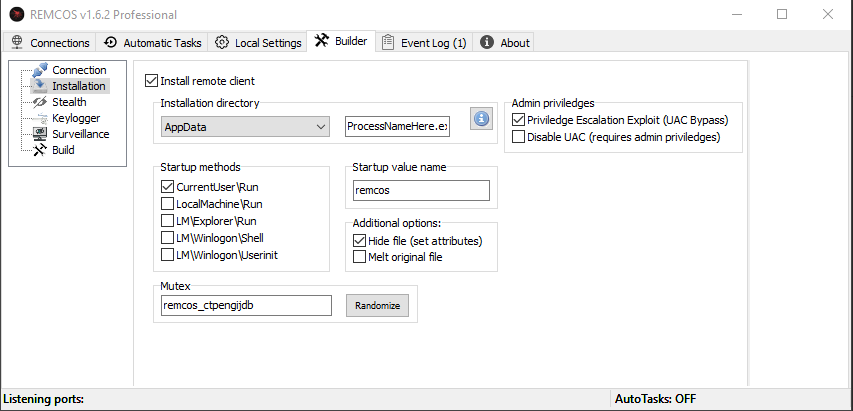Enable LM\Explorer\Run startup method
Screen dimensions: 853x411
pos(167,221)
